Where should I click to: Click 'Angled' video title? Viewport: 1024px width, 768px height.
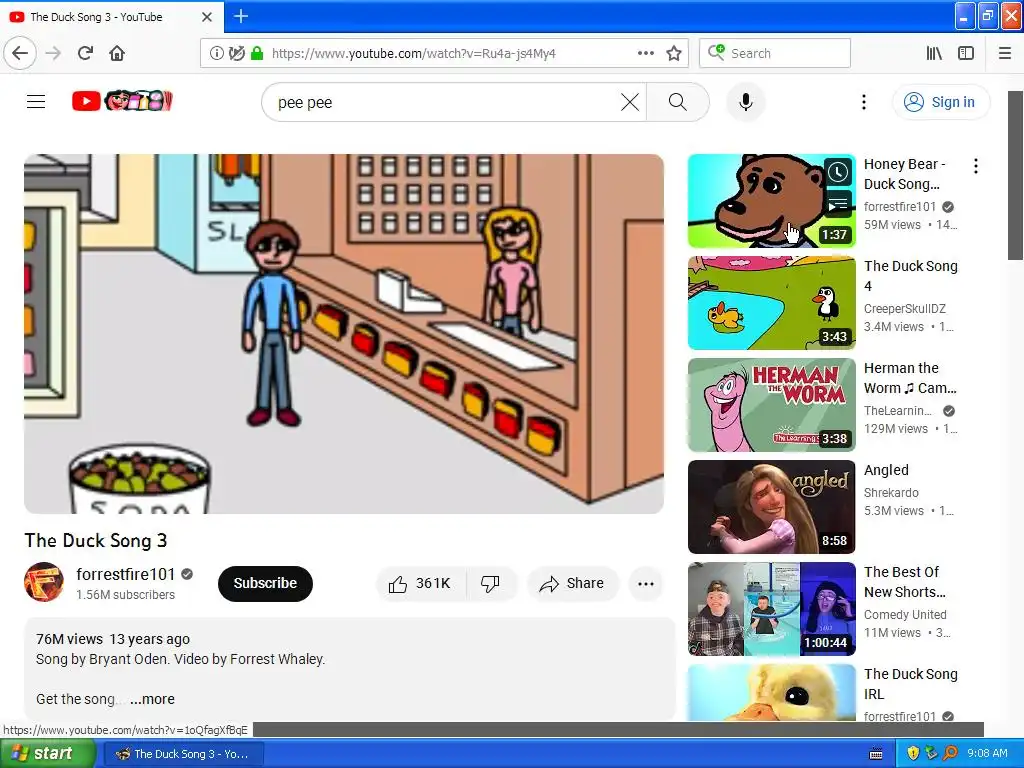[x=886, y=470]
